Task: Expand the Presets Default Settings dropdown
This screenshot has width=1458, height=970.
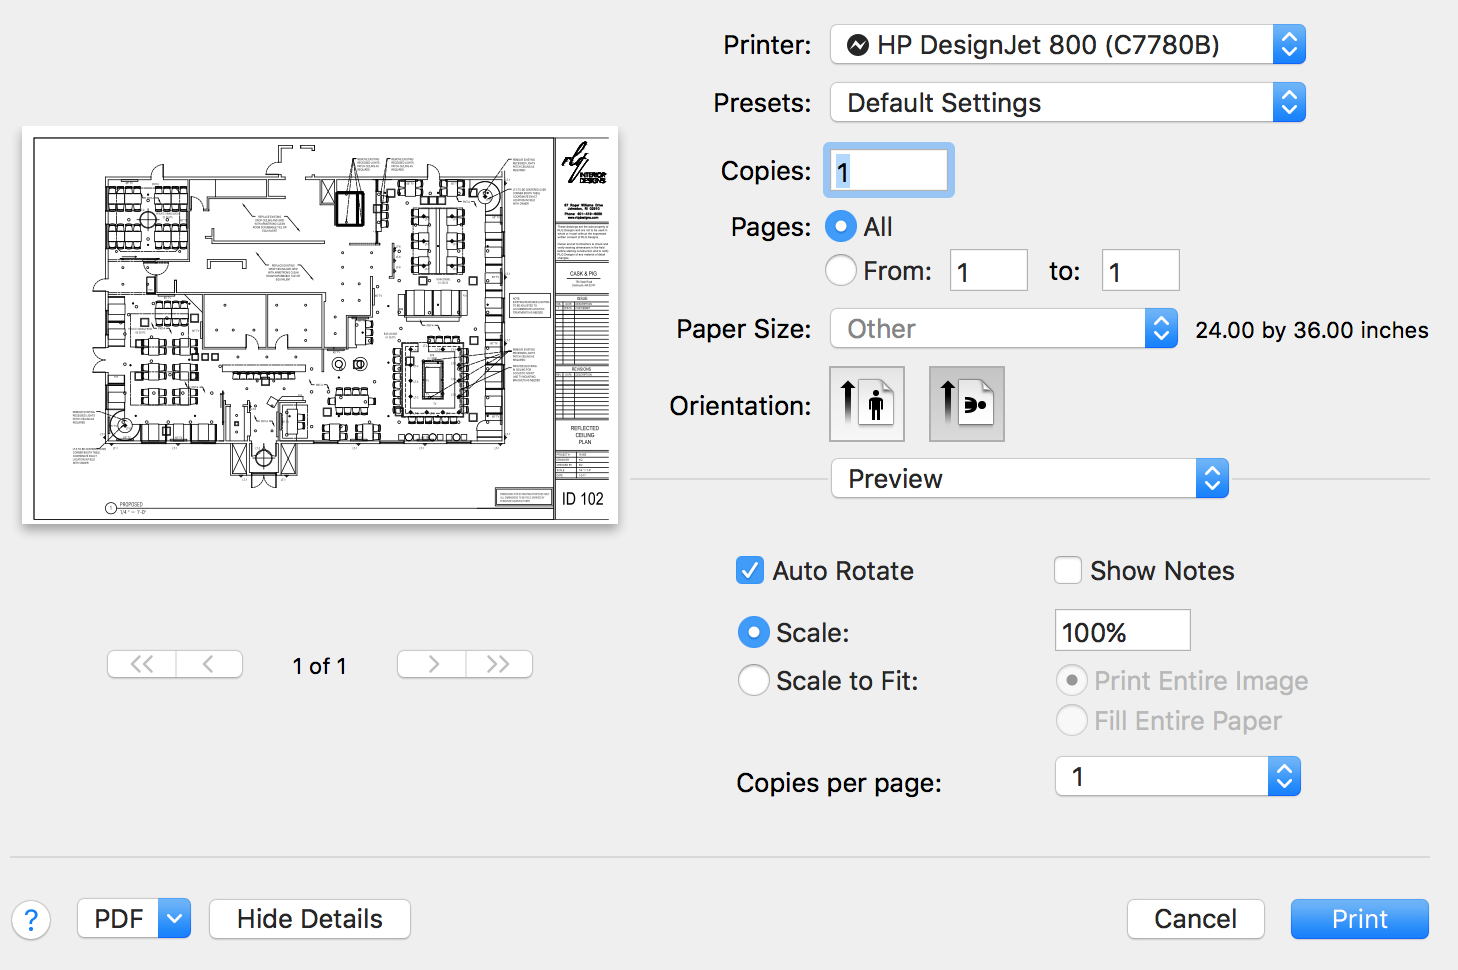Action: [1067, 103]
